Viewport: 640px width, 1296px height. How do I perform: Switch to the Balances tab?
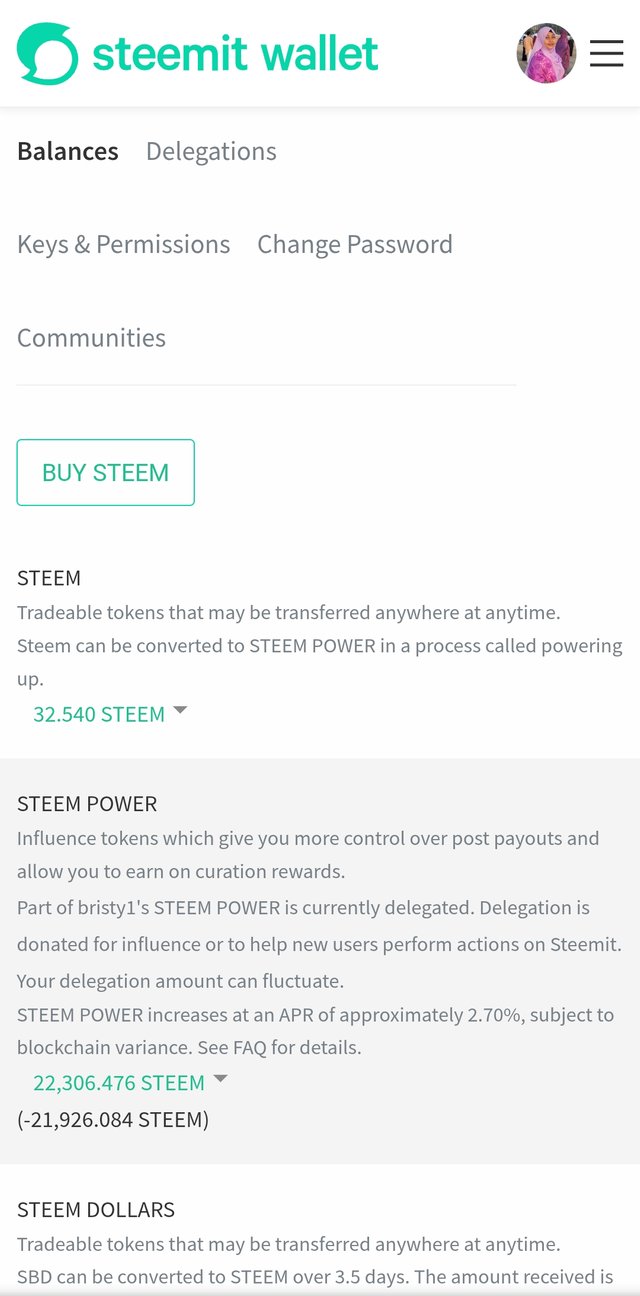click(x=68, y=151)
